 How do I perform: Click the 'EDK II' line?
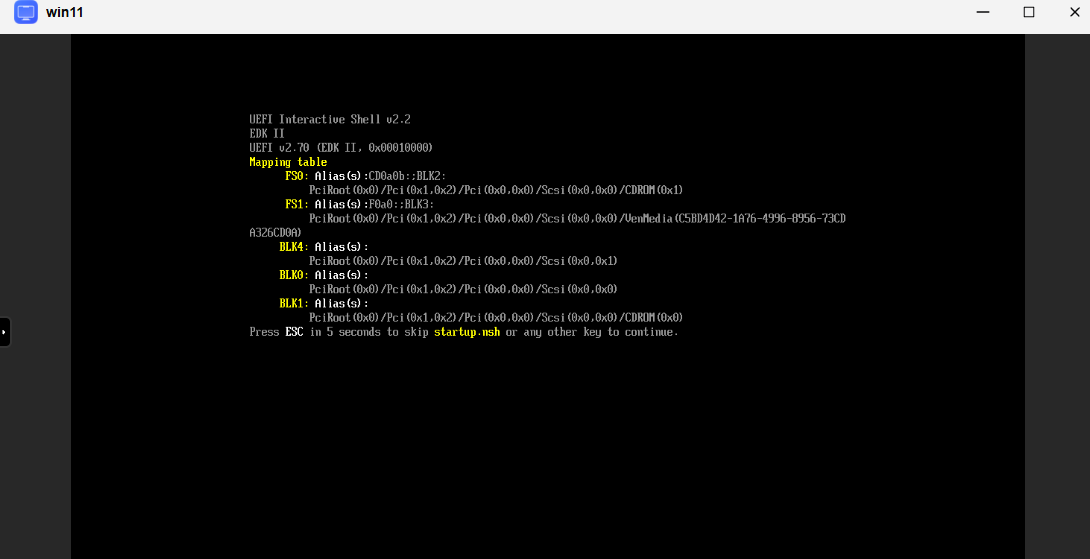coord(267,133)
